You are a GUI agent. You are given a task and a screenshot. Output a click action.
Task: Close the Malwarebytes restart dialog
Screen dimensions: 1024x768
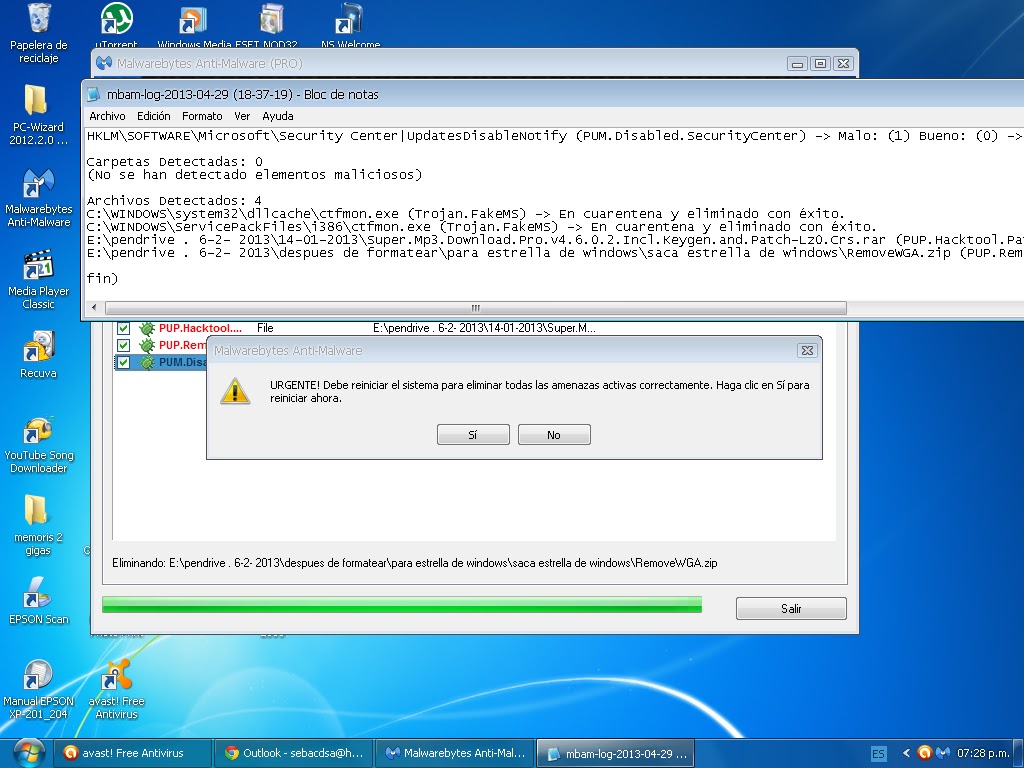807,351
